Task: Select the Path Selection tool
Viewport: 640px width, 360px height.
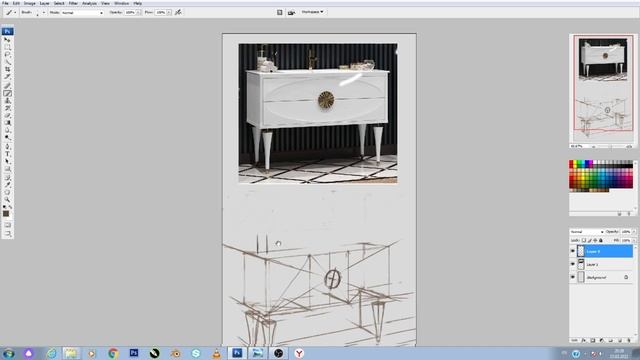Action: click(x=7, y=161)
